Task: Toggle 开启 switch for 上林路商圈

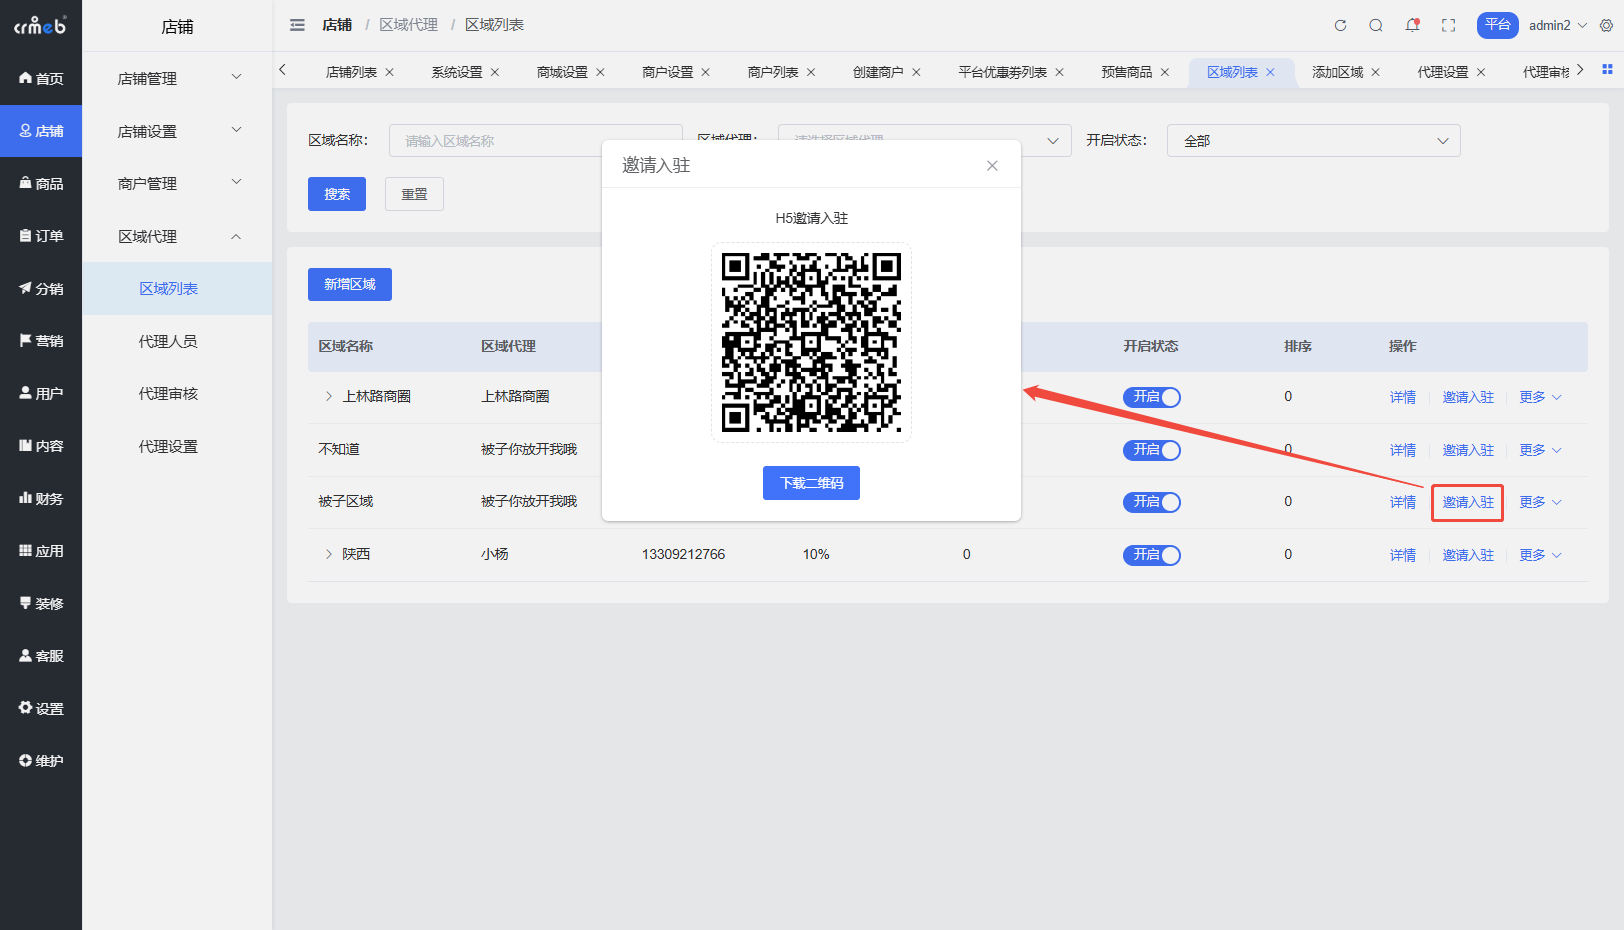Action: [x=1152, y=397]
